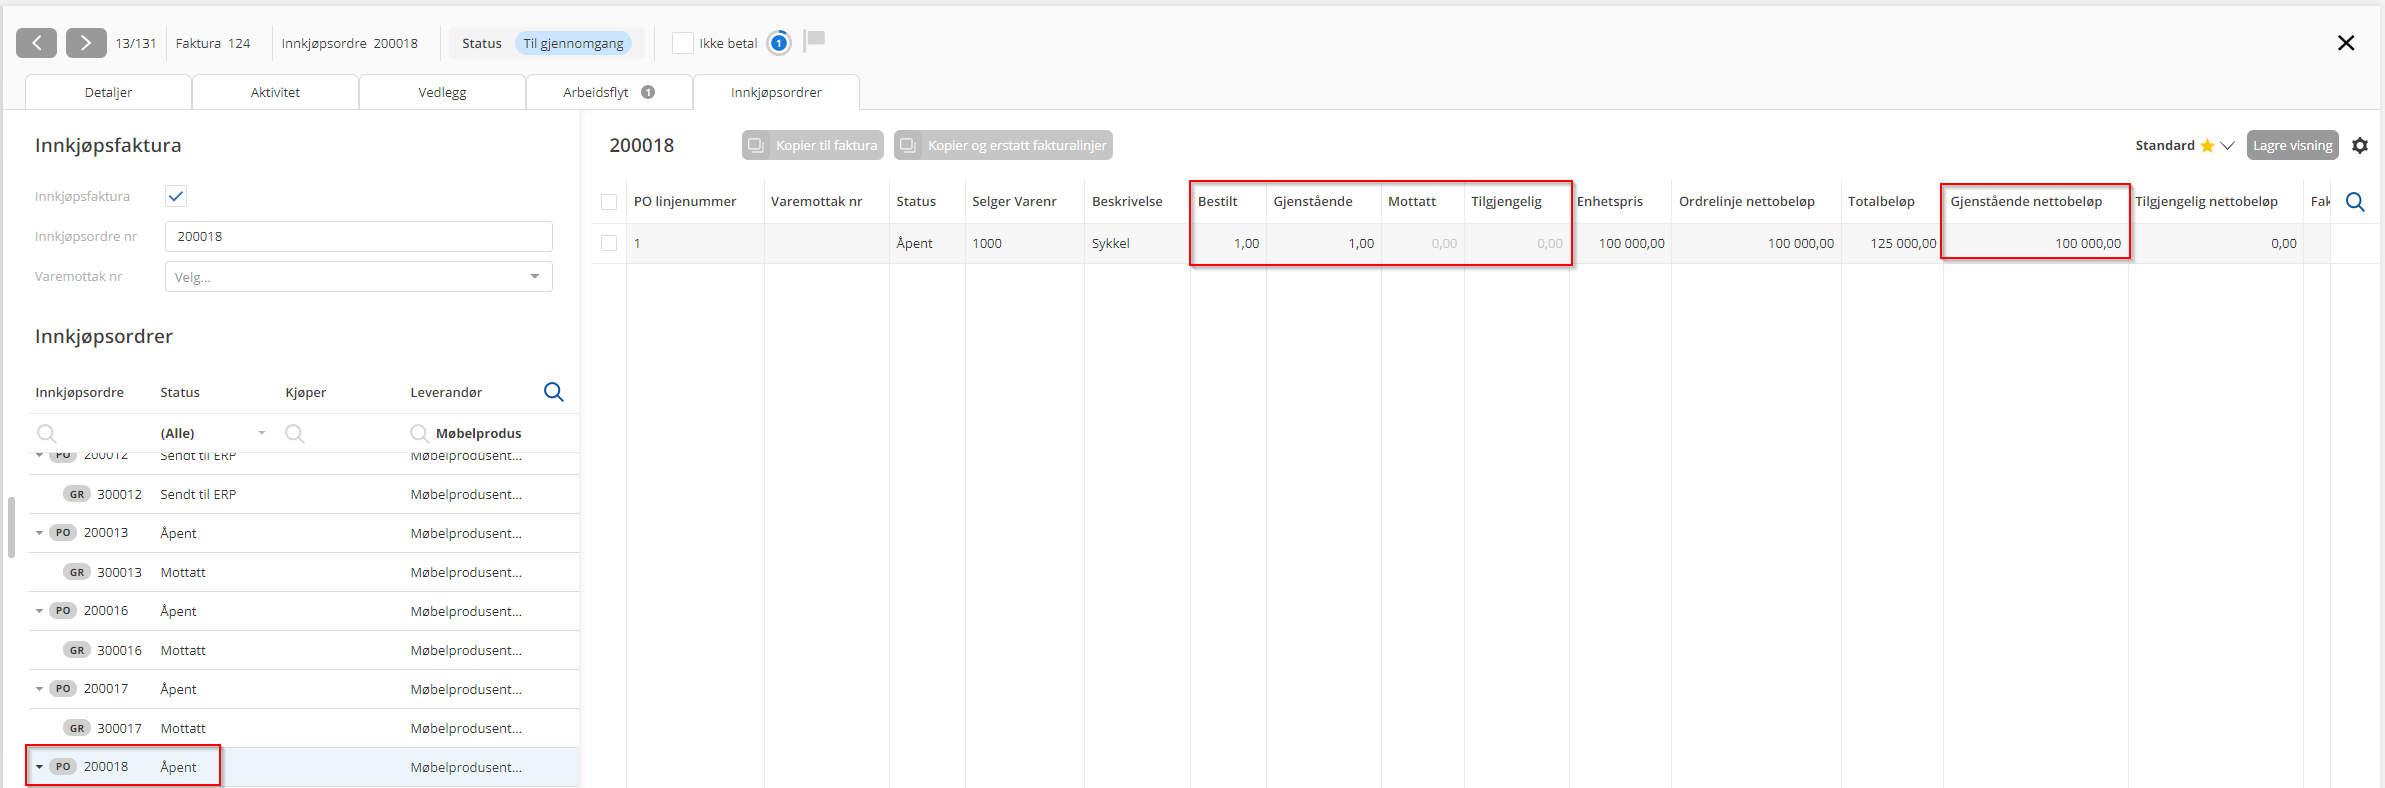Image resolution: width=2385 pixels, height=788 pixels.
Task: Select PO line 1 row checkbox
Action: point(609,243)
